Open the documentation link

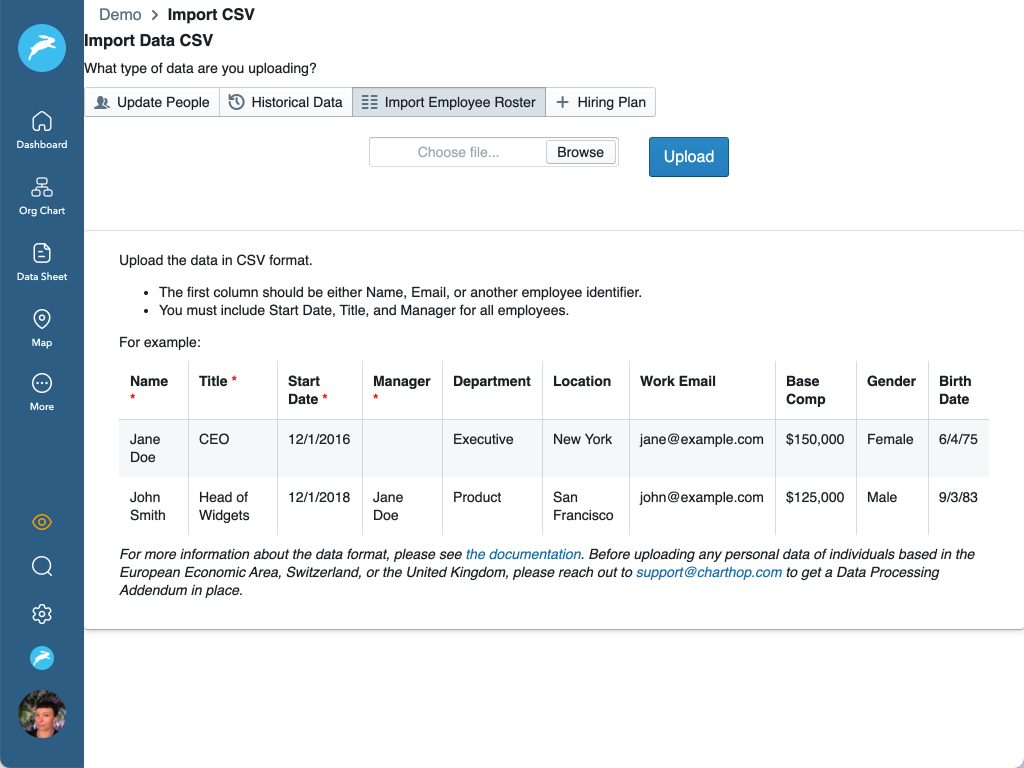523,554
